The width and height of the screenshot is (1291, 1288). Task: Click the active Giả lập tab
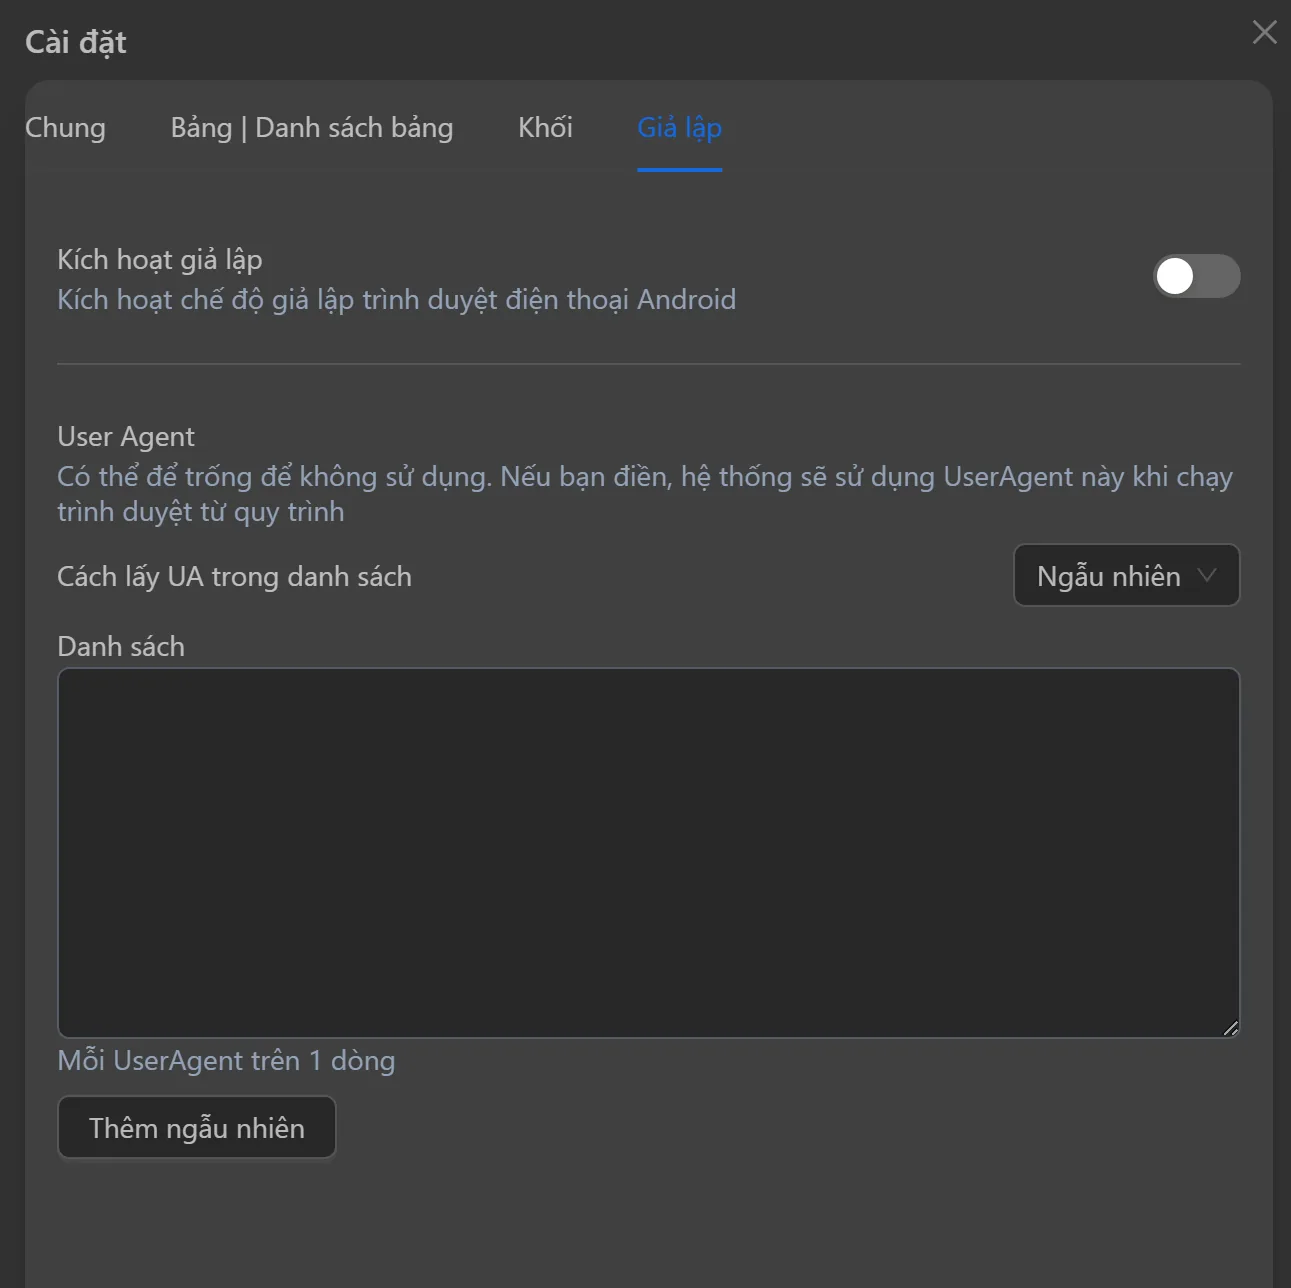(x=679, y=127)
